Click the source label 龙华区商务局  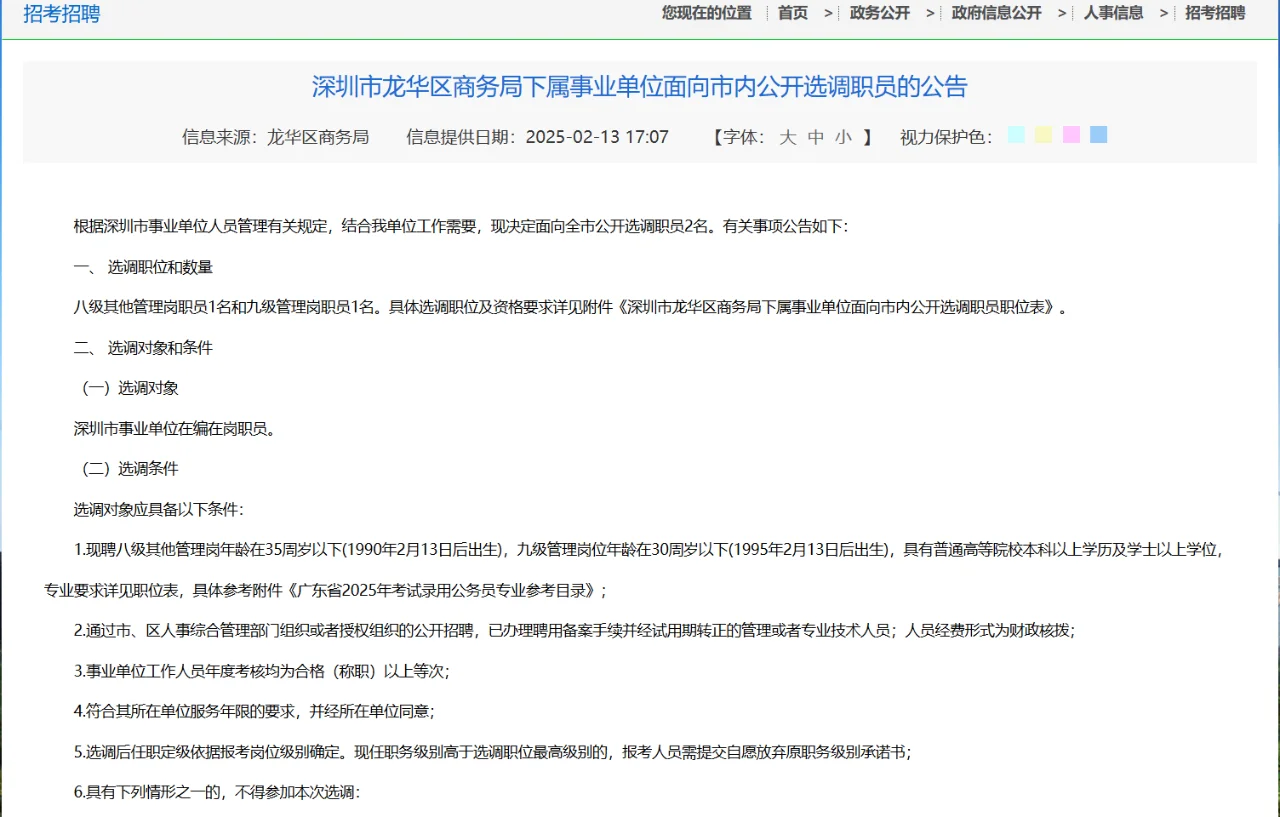coord(320,136)
